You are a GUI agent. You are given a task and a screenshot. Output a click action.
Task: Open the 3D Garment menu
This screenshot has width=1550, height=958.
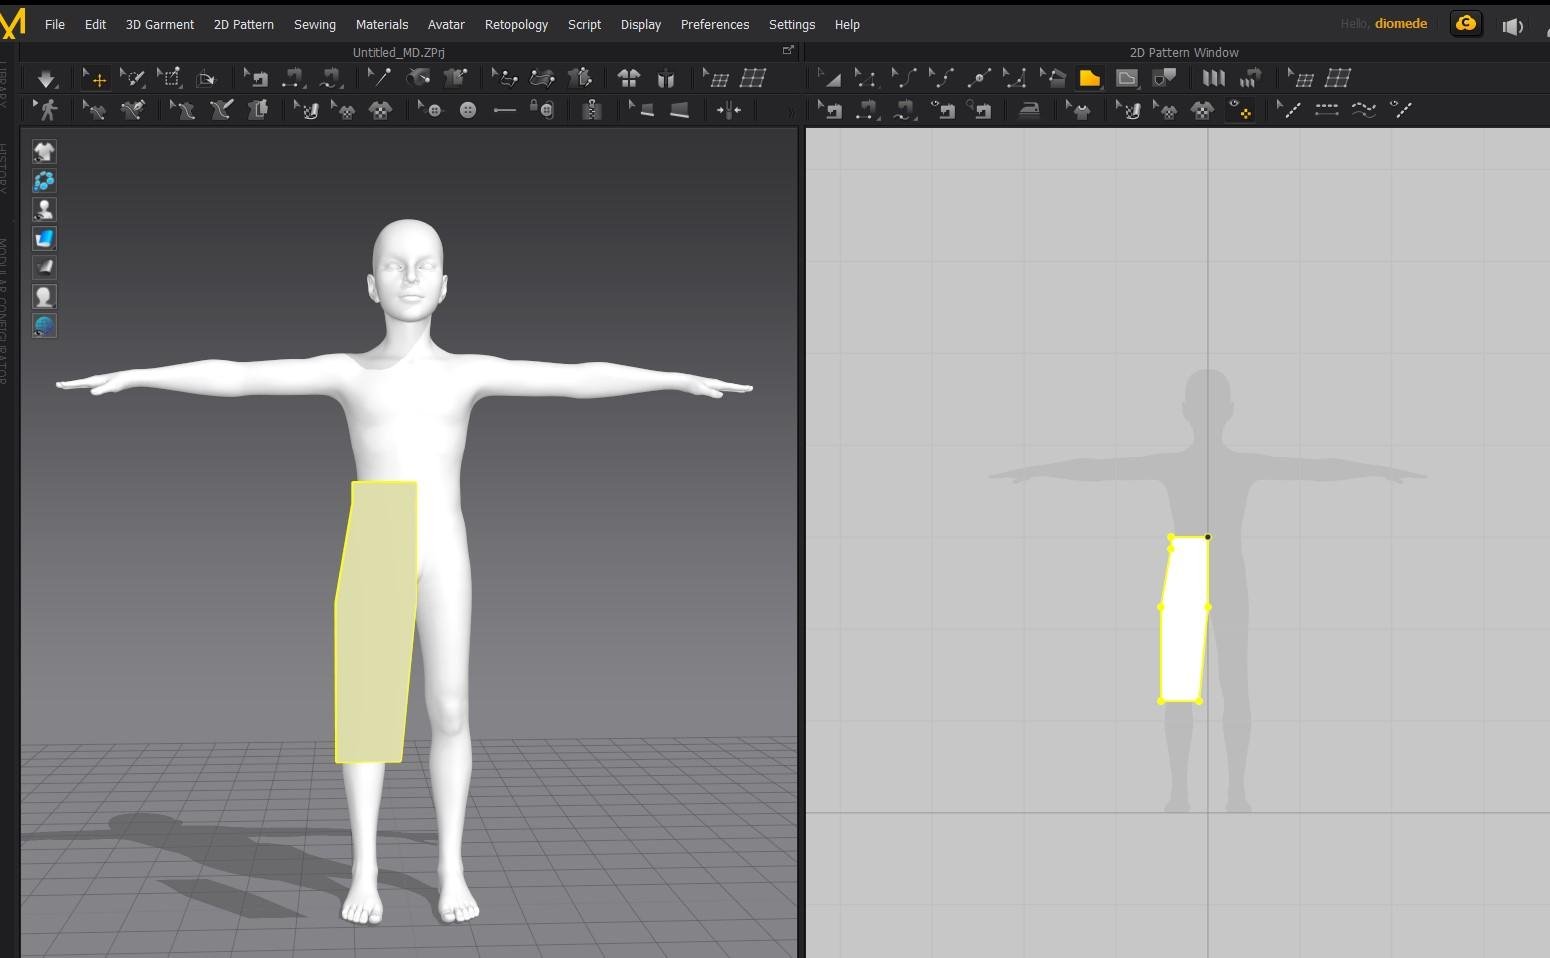click(x=159, y=25)
